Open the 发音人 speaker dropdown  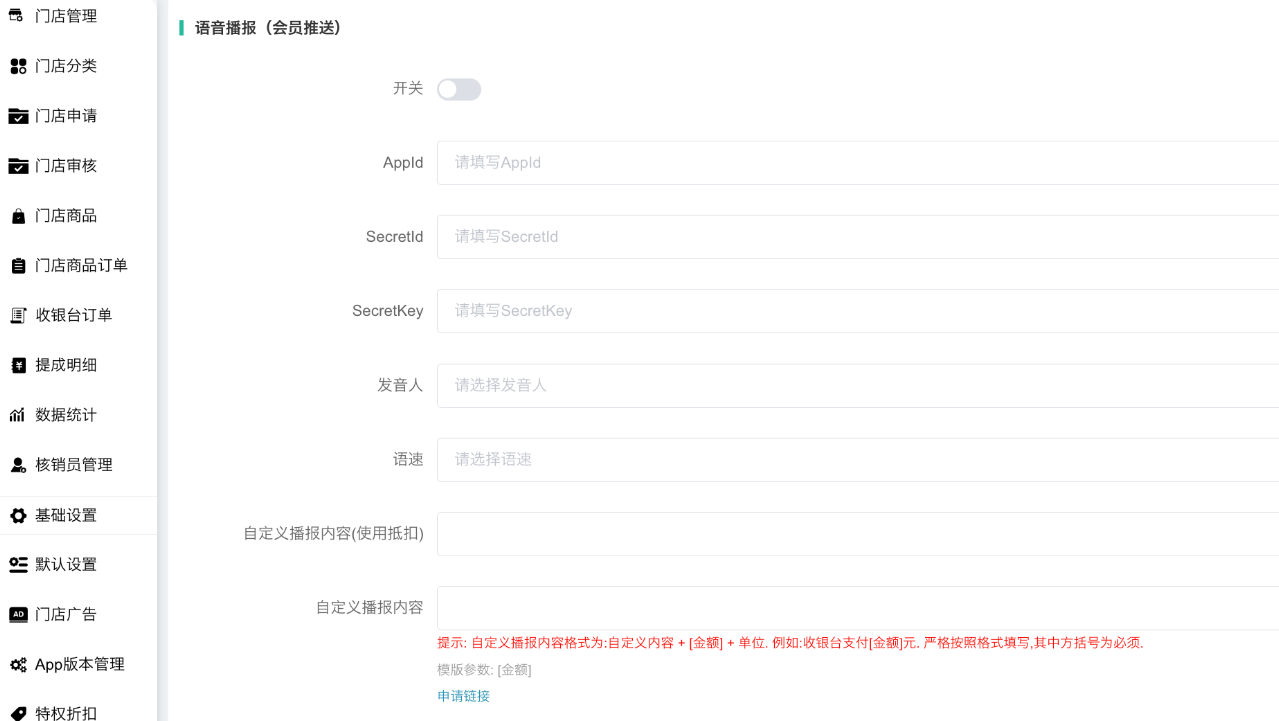(857, 385)
